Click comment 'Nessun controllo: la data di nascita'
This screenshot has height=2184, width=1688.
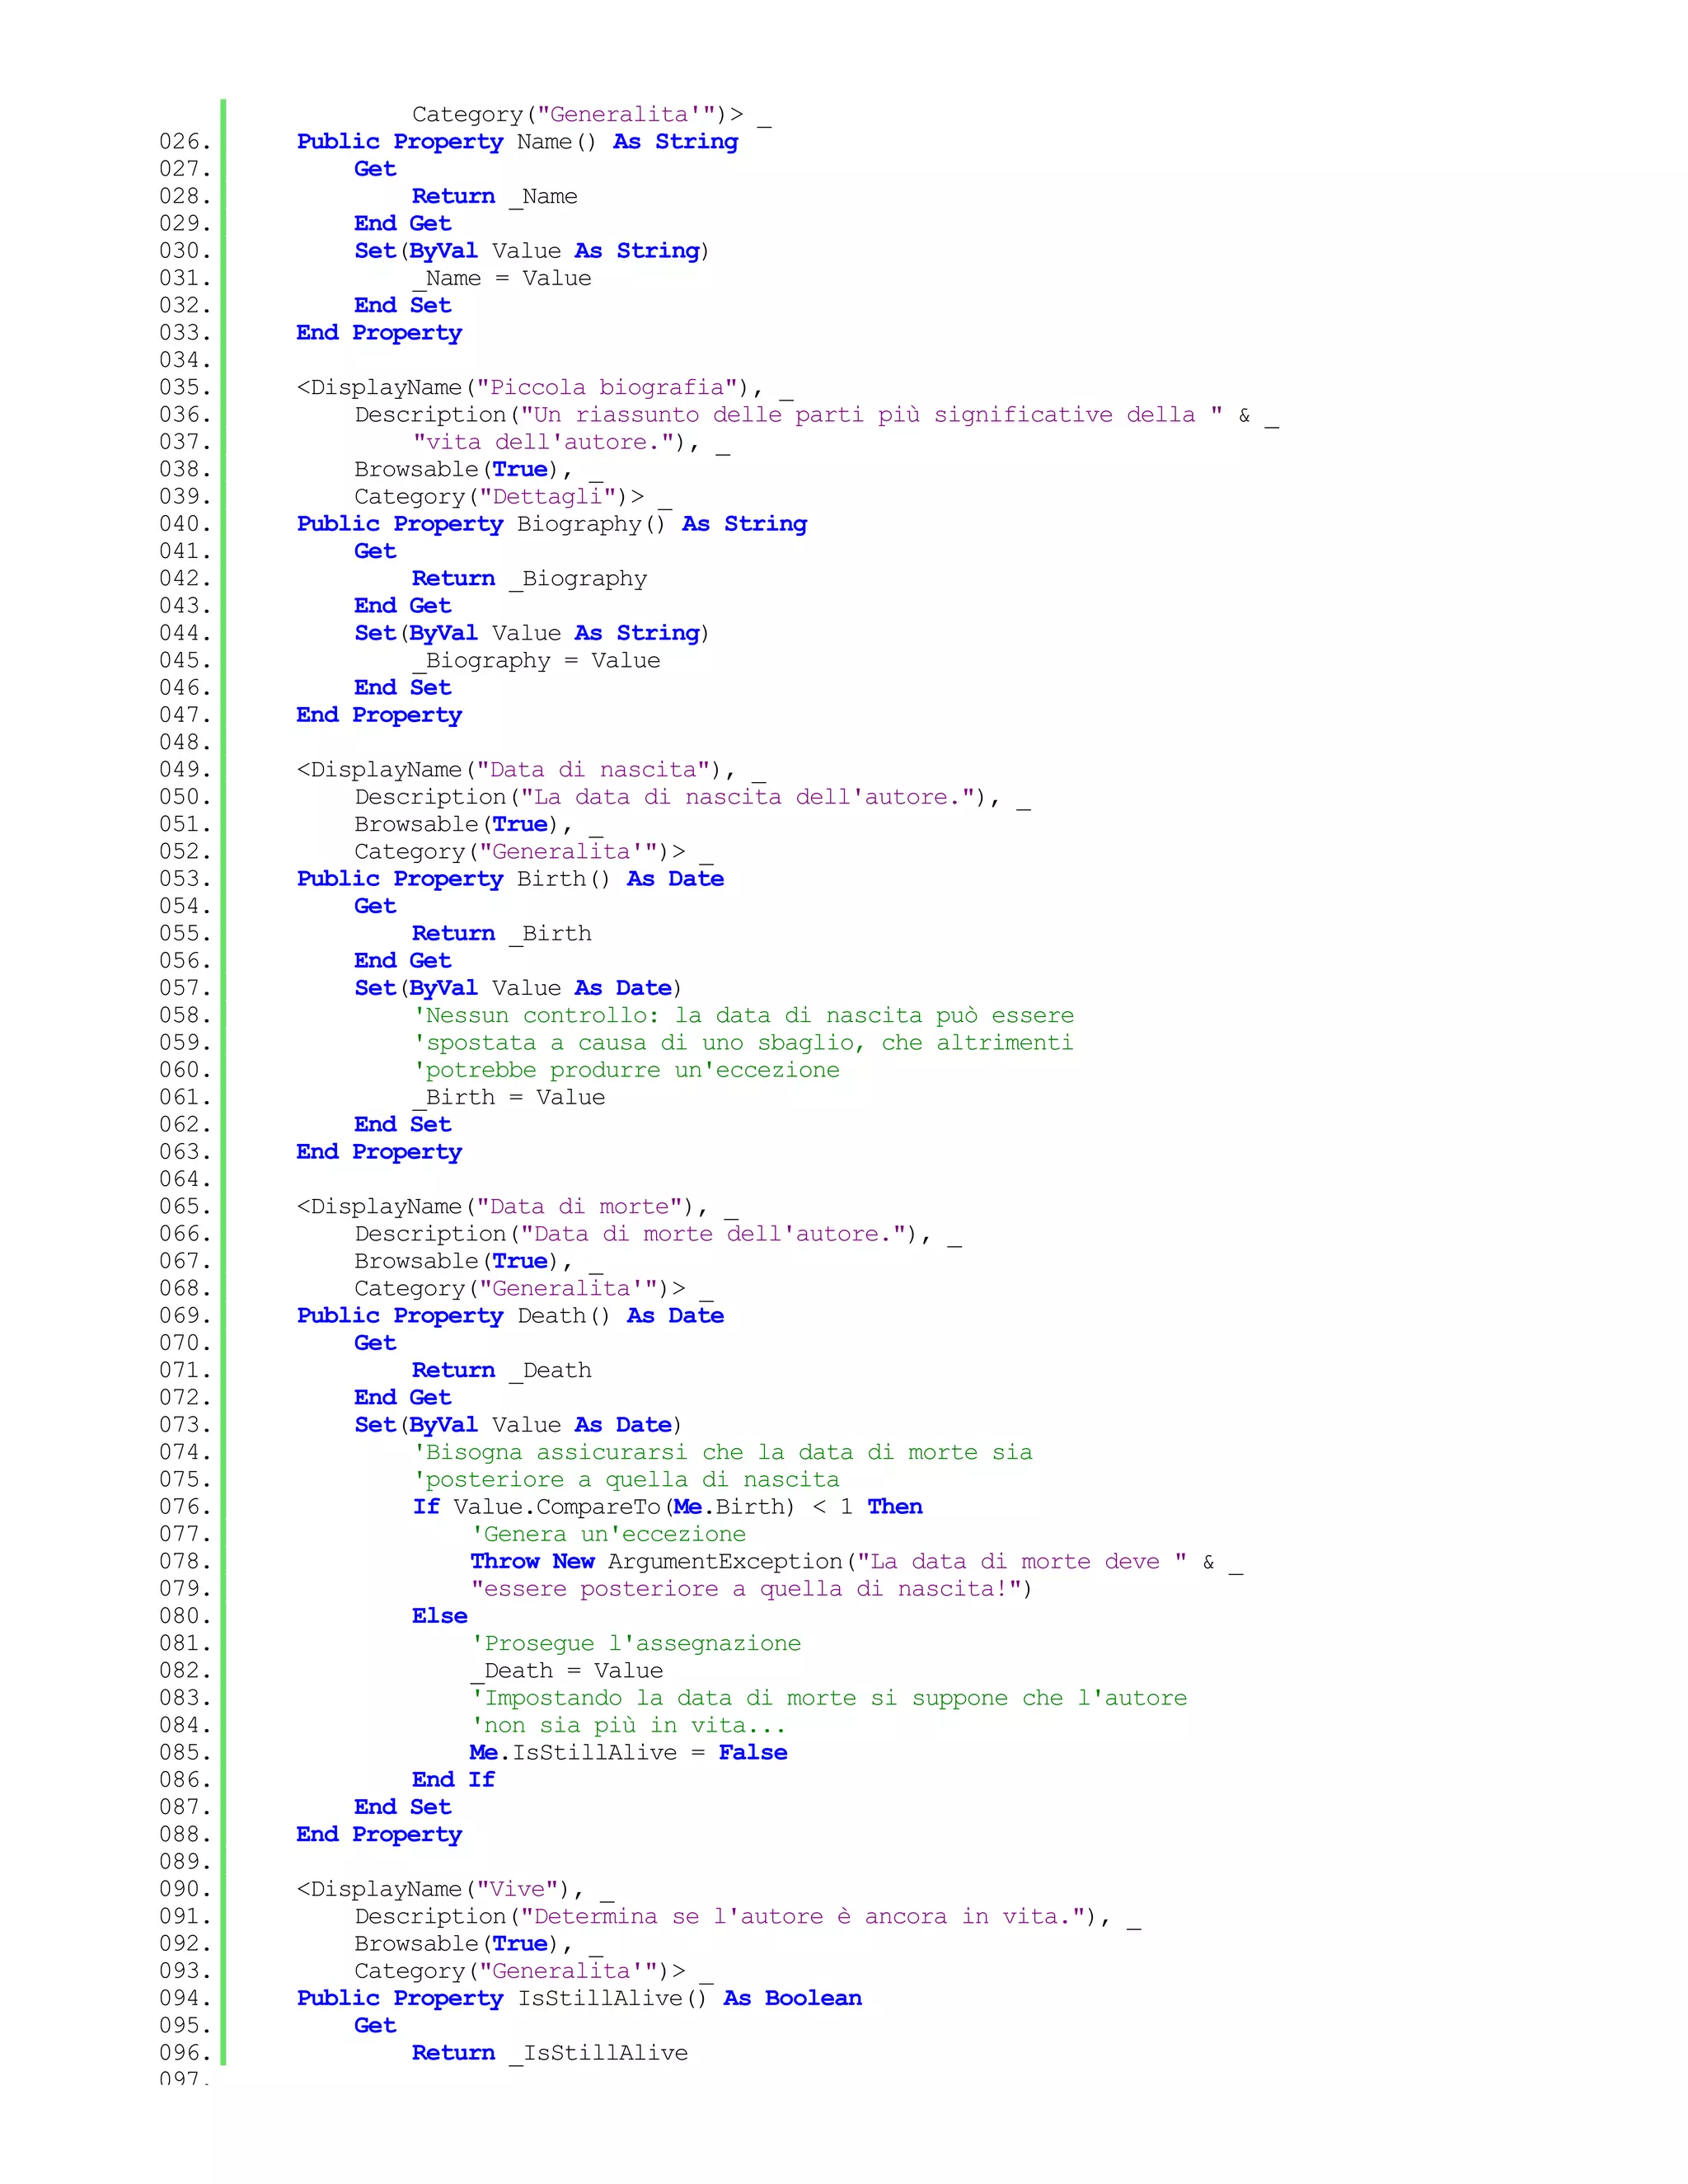(x=744, y=1016)
